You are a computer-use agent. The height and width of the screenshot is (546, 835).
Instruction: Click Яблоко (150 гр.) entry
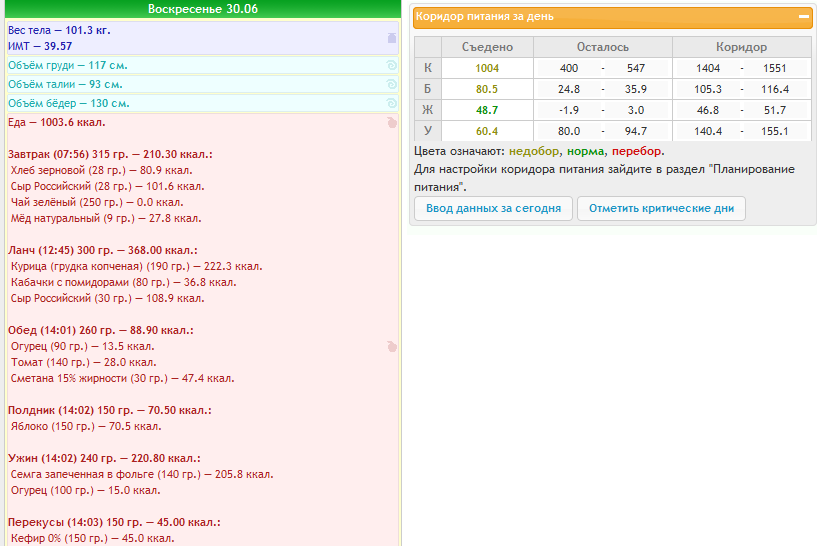point(86,426)
